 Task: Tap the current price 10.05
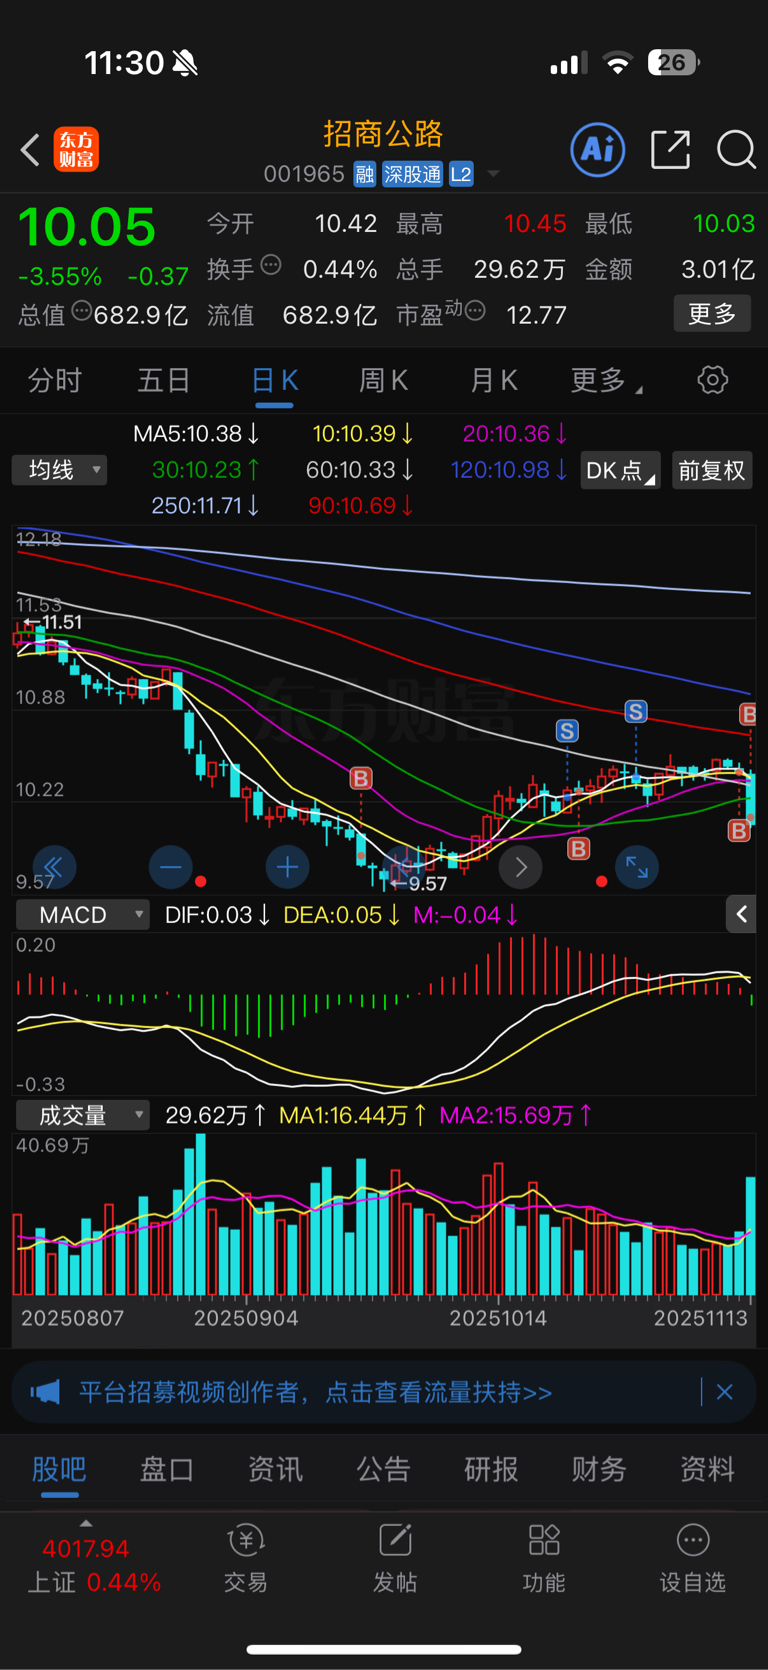click(x=87, y=227)
